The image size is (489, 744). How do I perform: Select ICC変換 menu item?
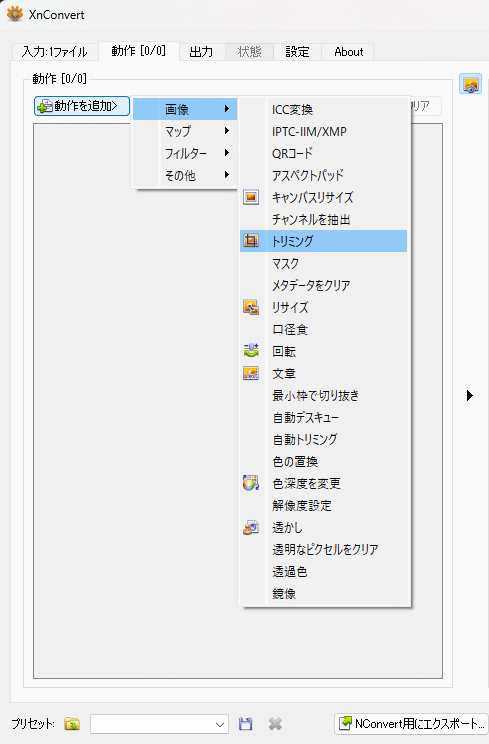click(323, 110)
